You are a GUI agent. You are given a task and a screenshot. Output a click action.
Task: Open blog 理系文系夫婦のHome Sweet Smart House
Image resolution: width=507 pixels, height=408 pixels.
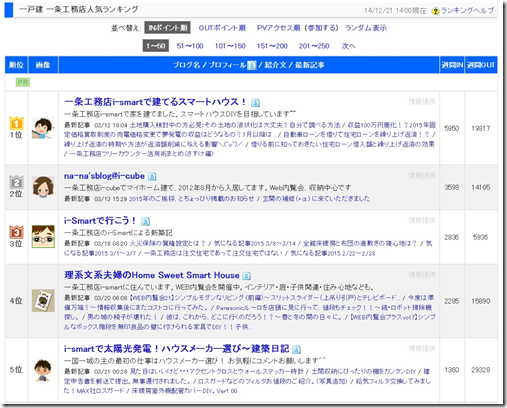coord(152,275)
